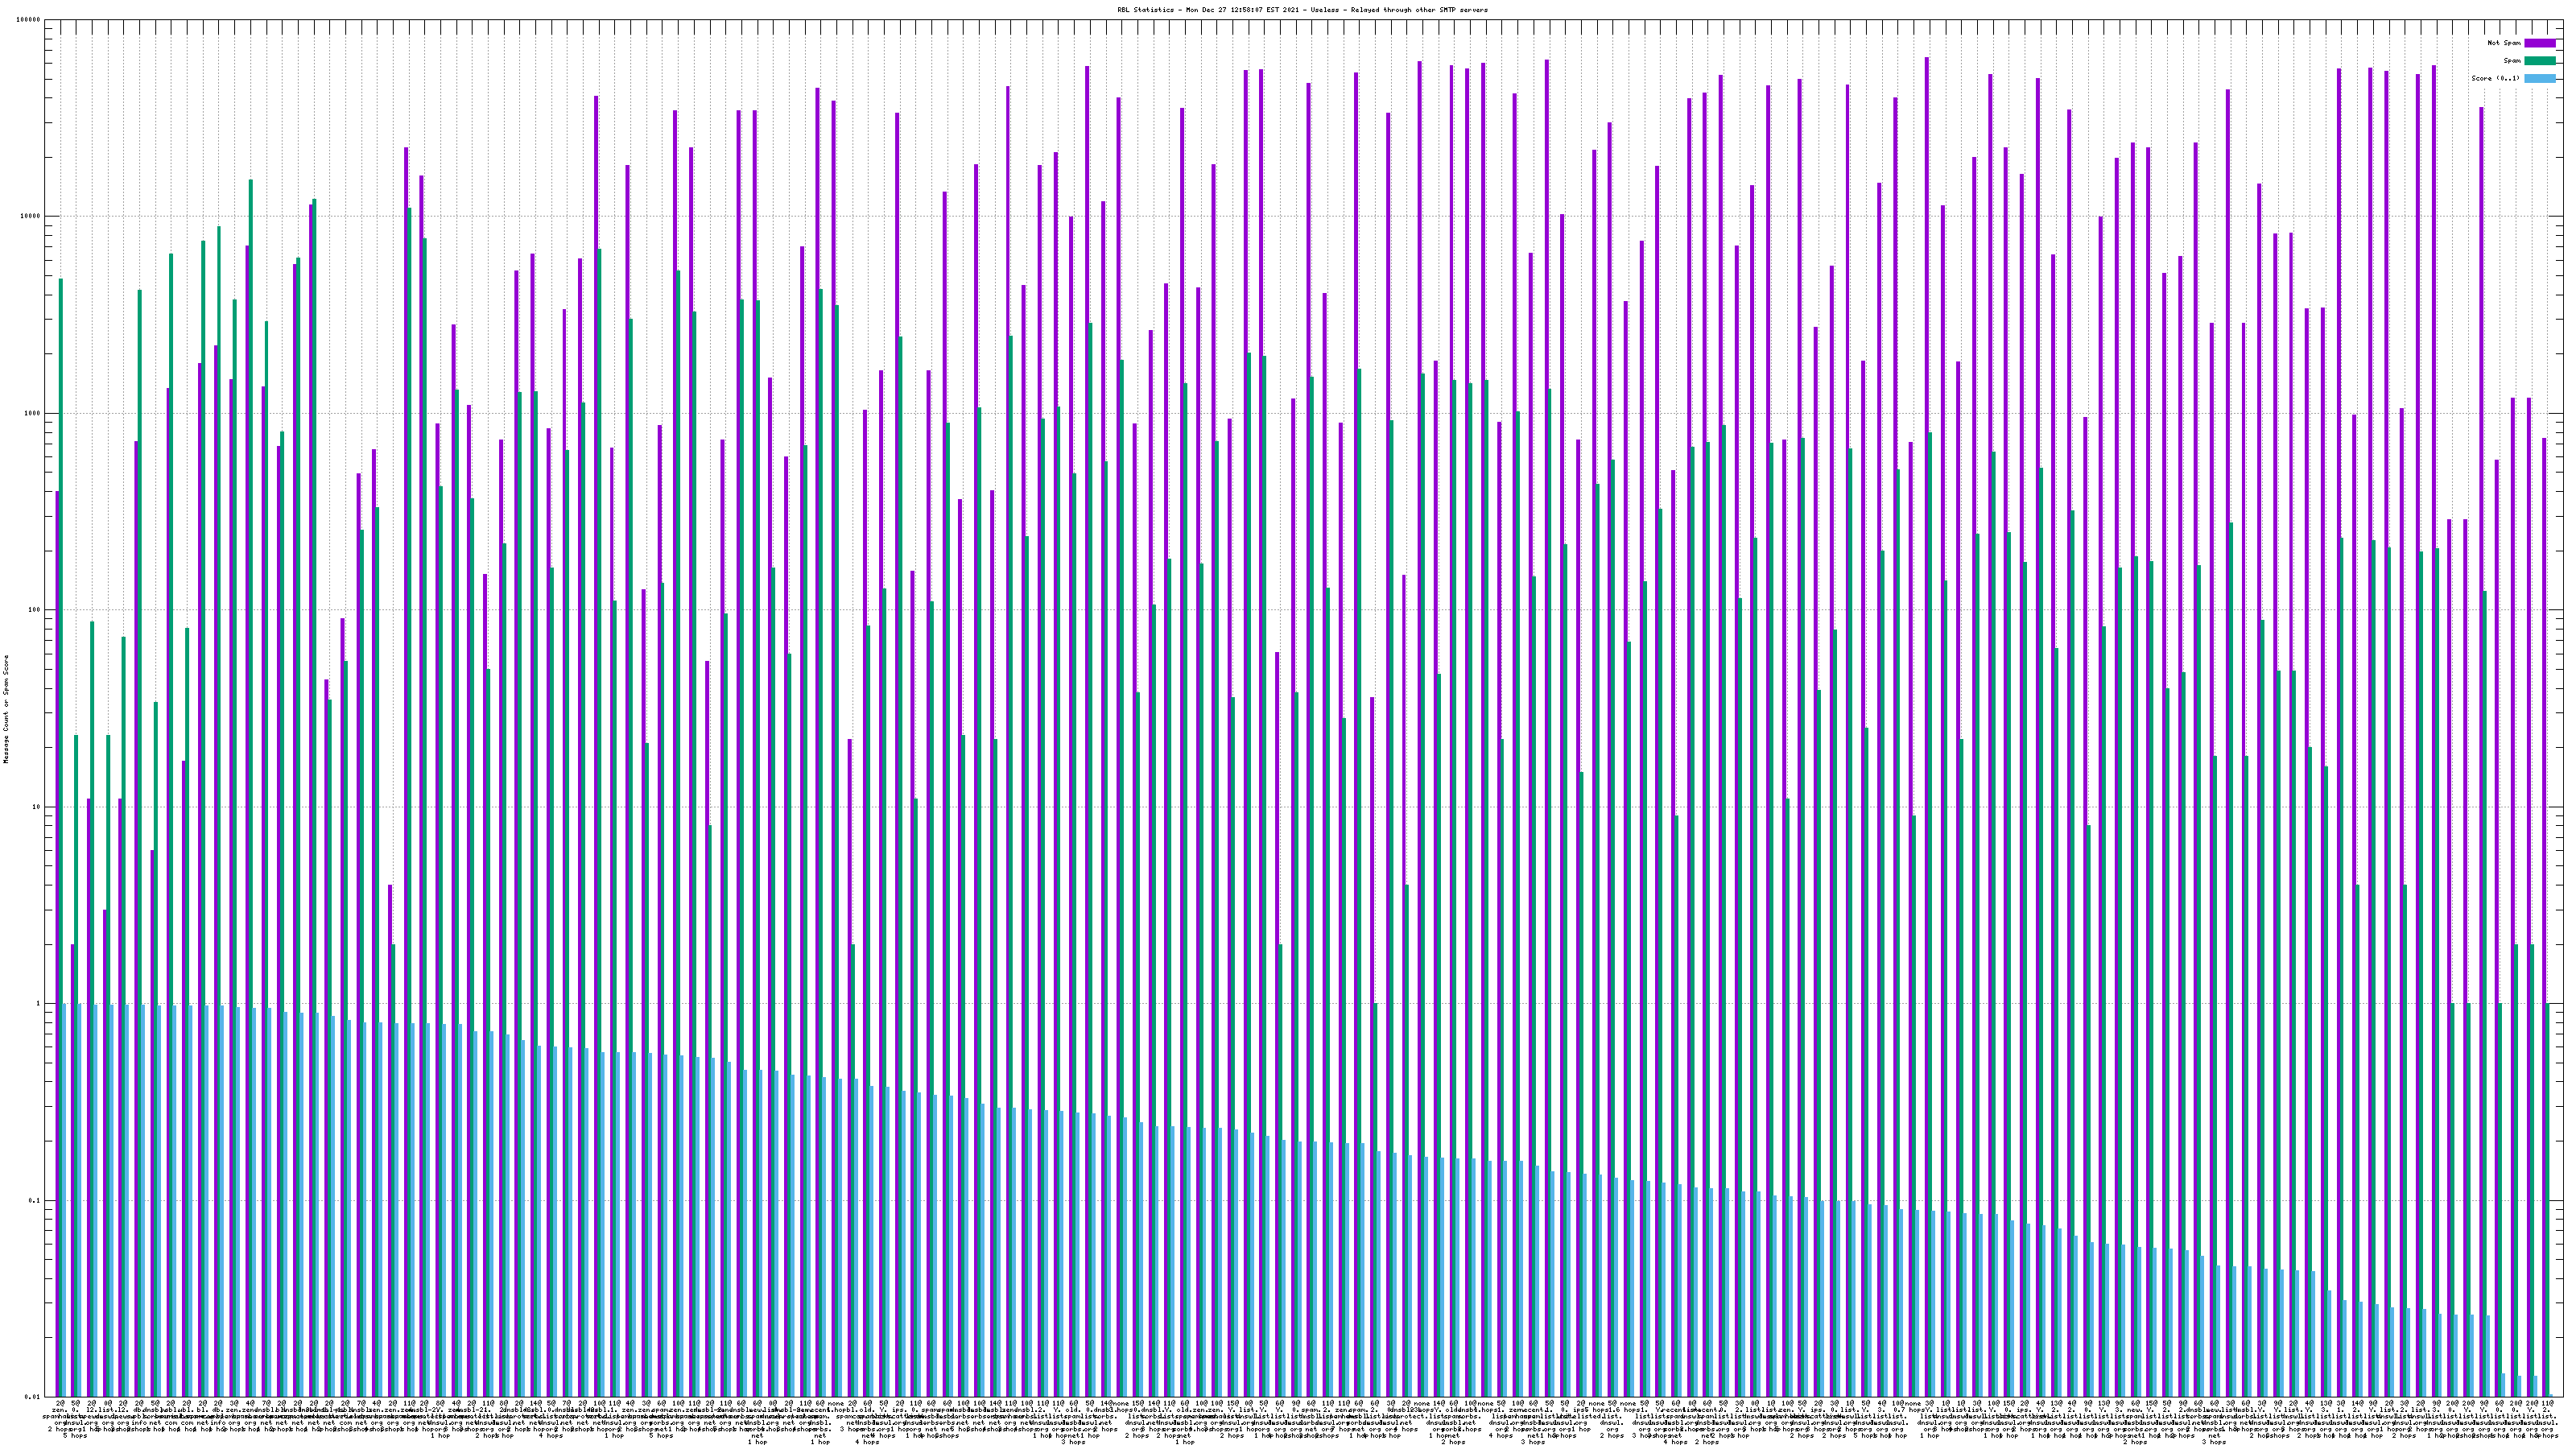
Task: Click the 100000 y-axis tick label
Action: coord(29,20)
